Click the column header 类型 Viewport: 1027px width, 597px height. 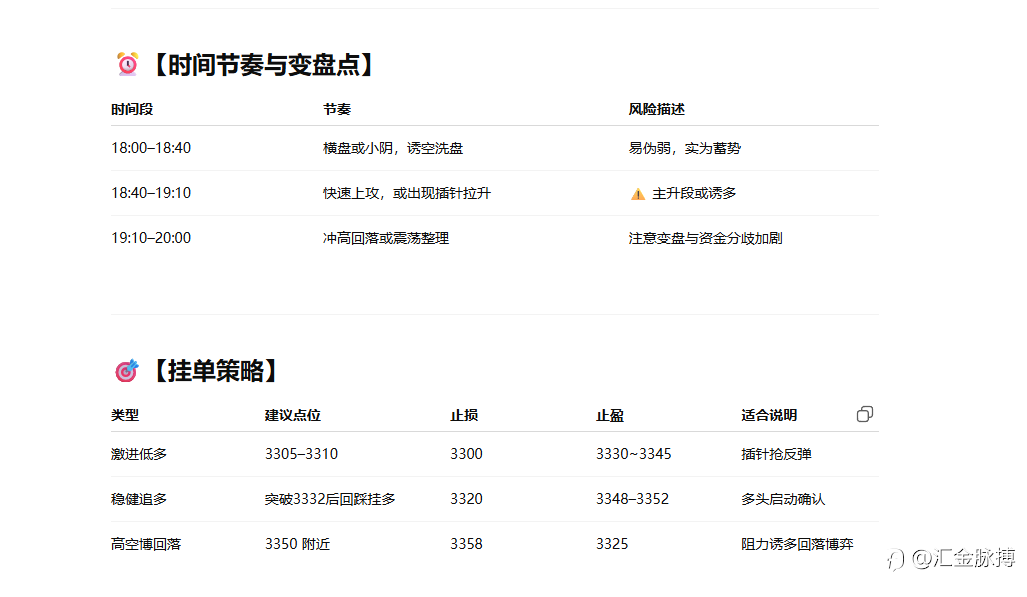pos(124,415)
